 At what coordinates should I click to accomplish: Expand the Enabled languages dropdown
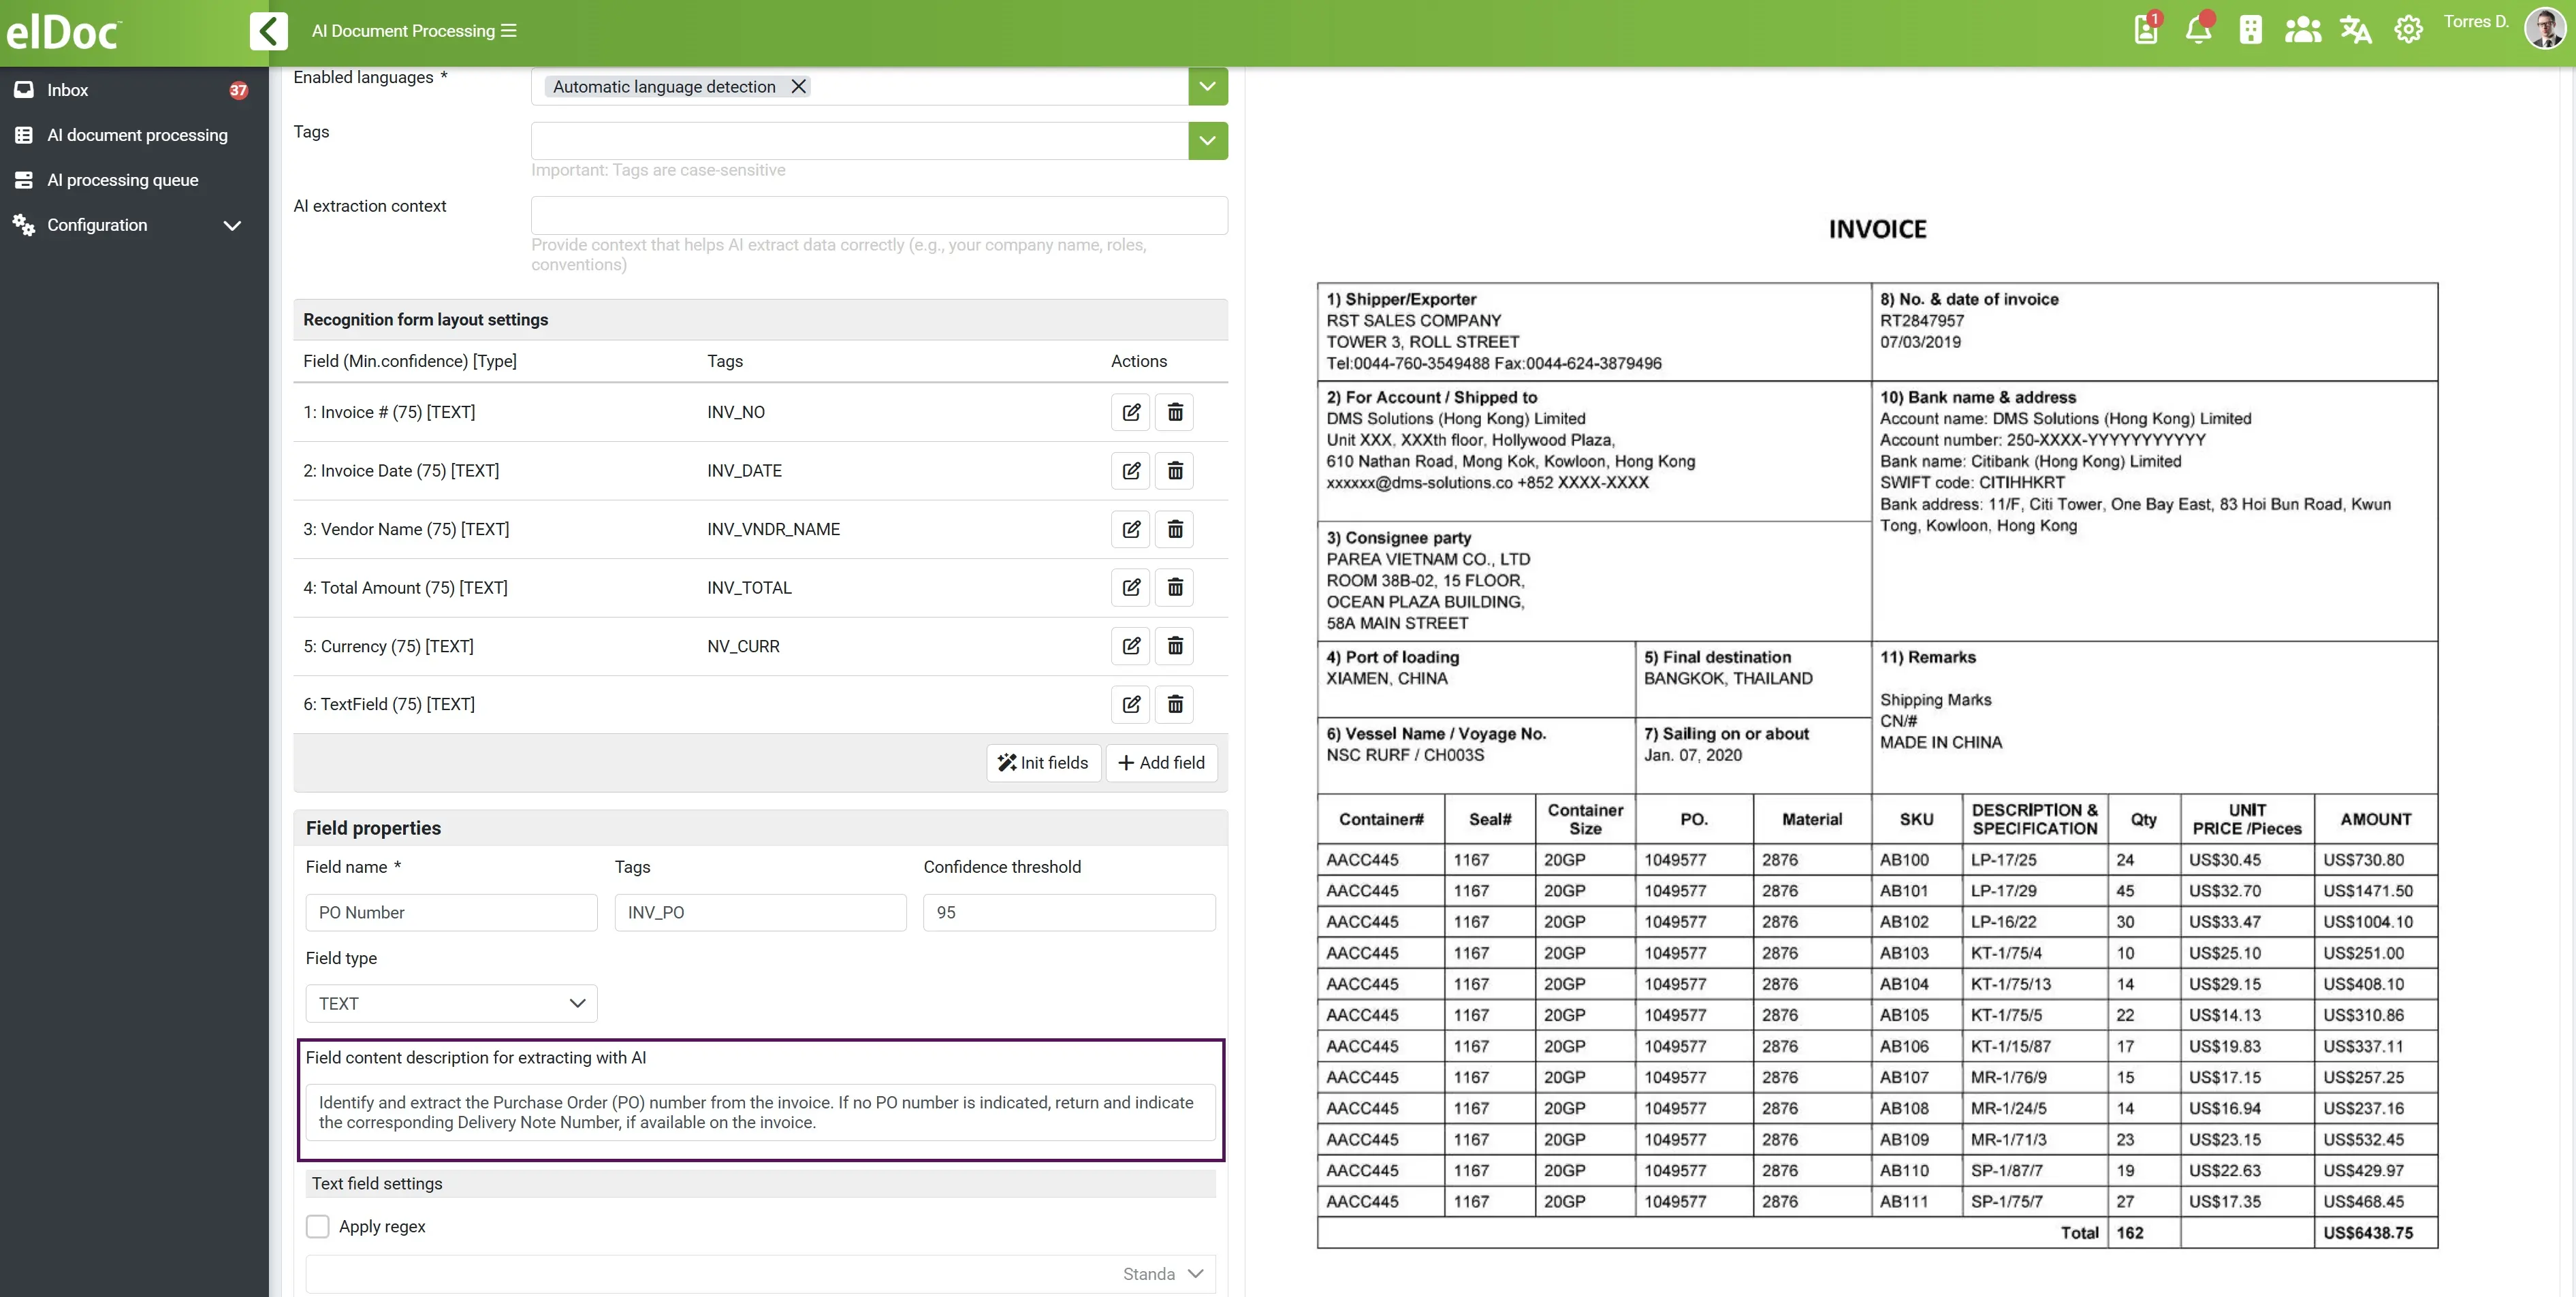pos(1207,86)
